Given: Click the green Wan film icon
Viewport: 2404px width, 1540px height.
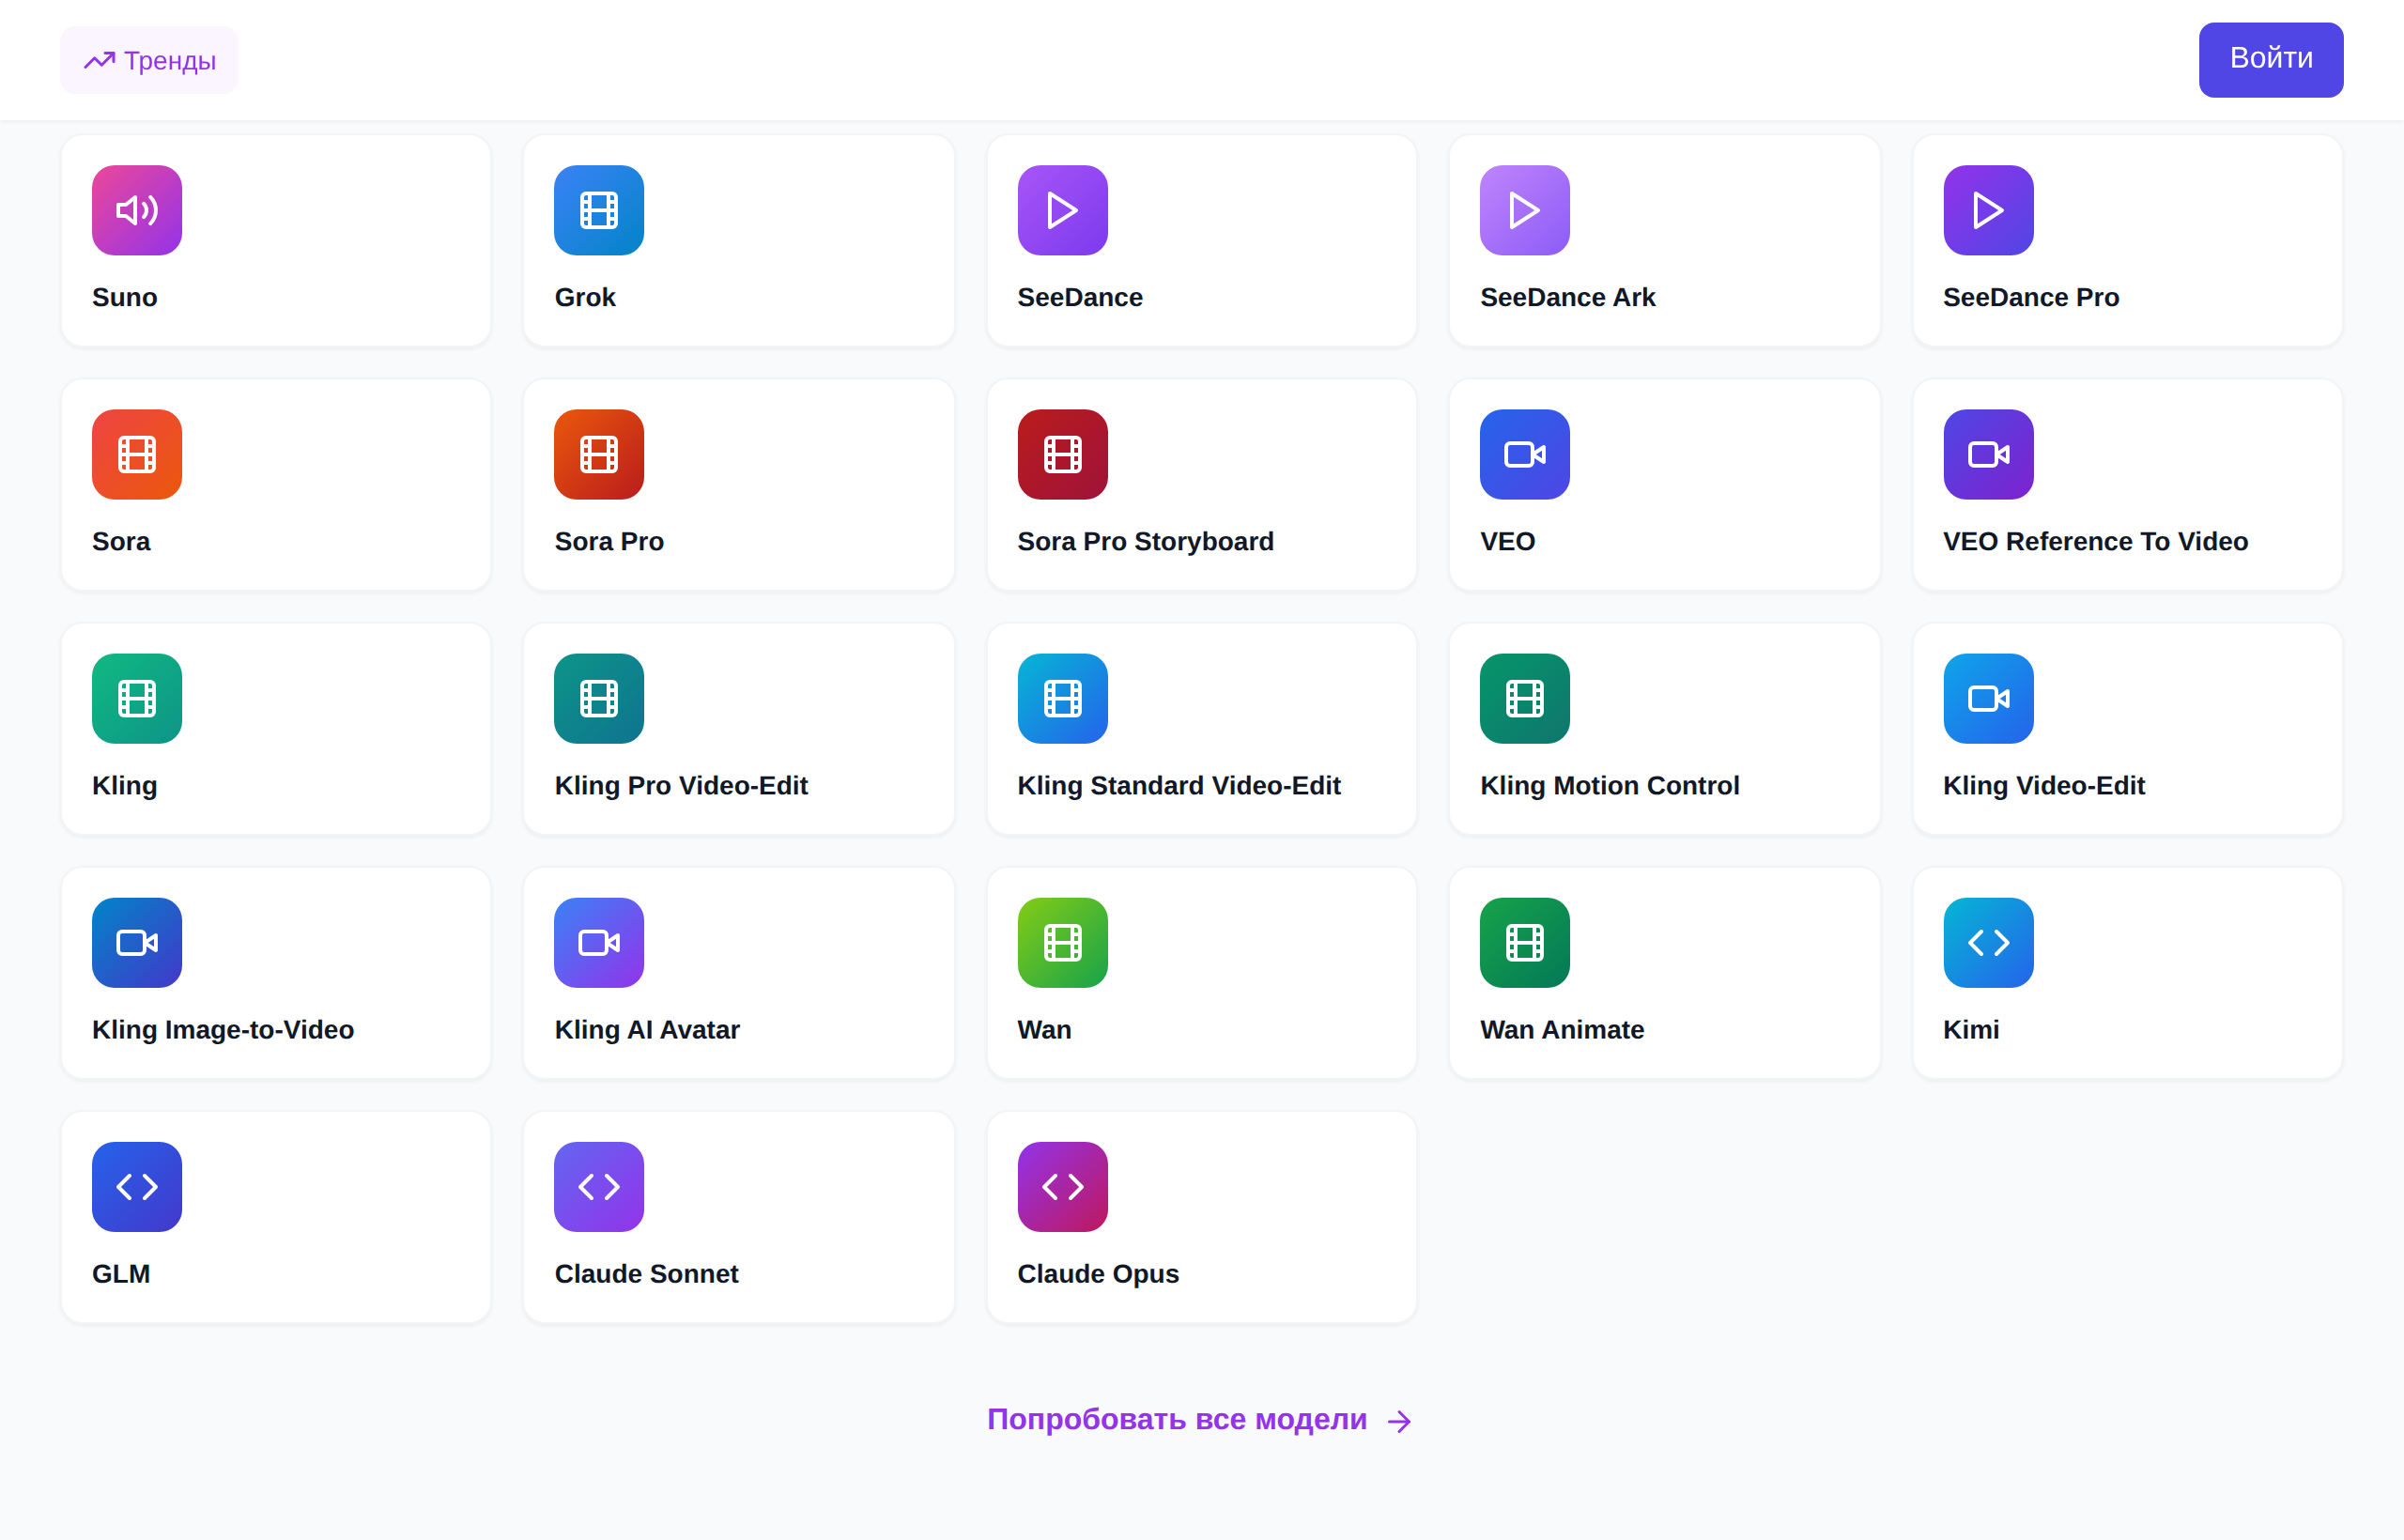Looking at the screenshot, I should [1062, 942].
